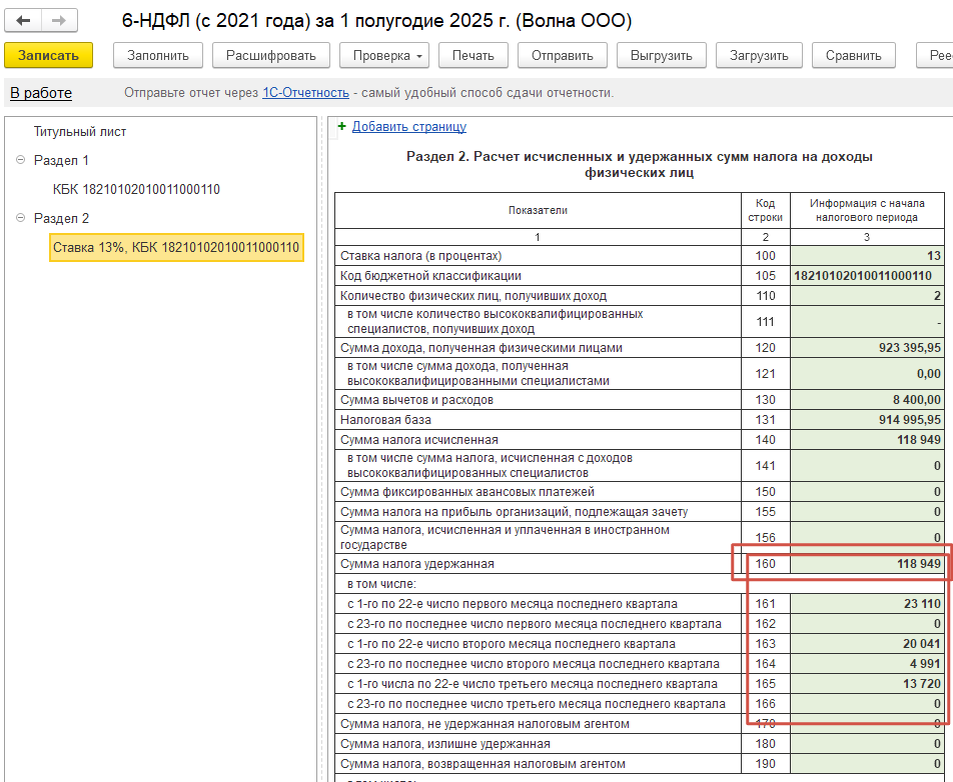Select КБК 18210102010011000110 under Раздел 1
This screenshot has height=782, width=953.
point(136,190)
